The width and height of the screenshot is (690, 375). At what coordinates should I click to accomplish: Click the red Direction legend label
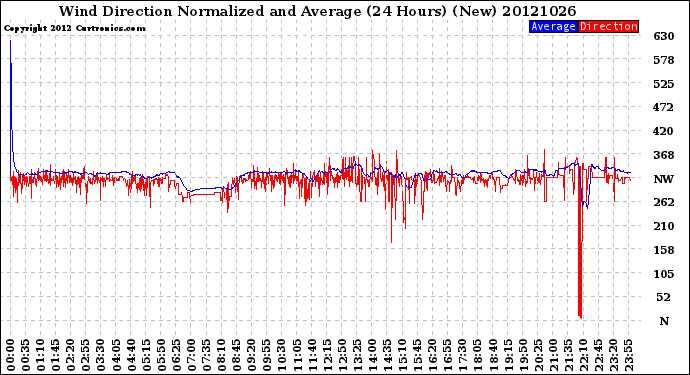pyautogui.click(x=608, y=26)
